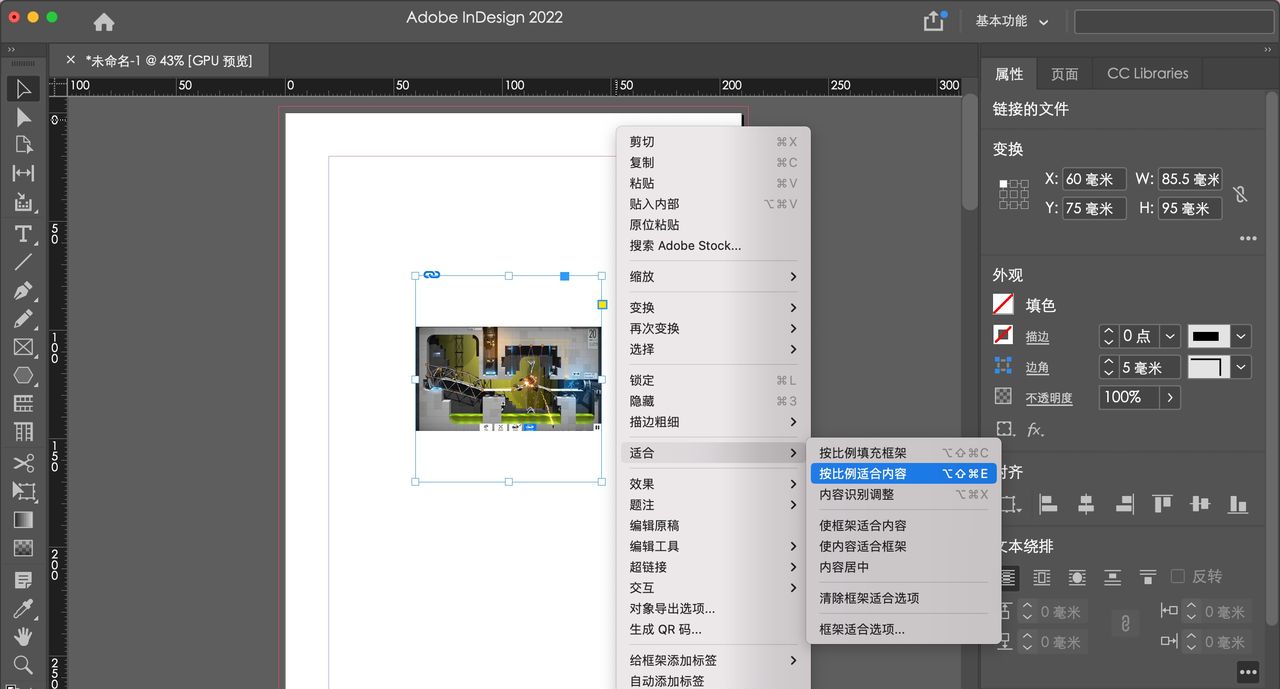Link the four text wrap offset values

click(x=1124, y=624)
